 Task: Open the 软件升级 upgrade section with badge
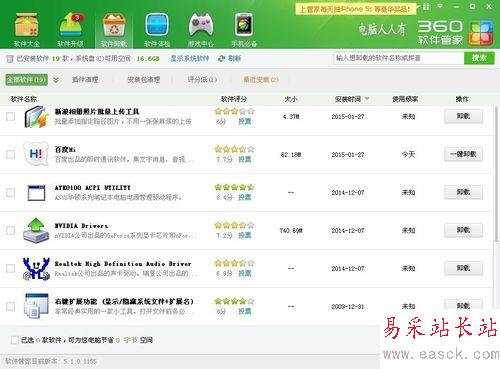pyautogui.click(x=70, y=30)
